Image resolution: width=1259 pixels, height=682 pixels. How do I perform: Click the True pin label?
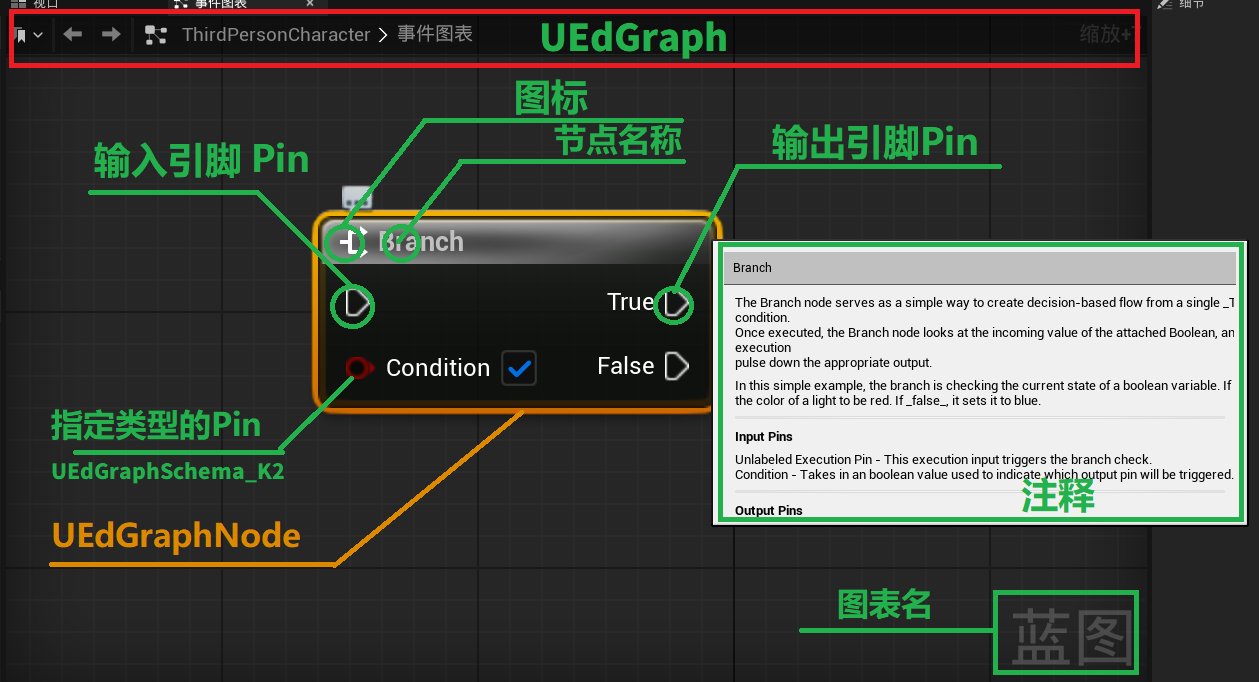pos(631,302)
